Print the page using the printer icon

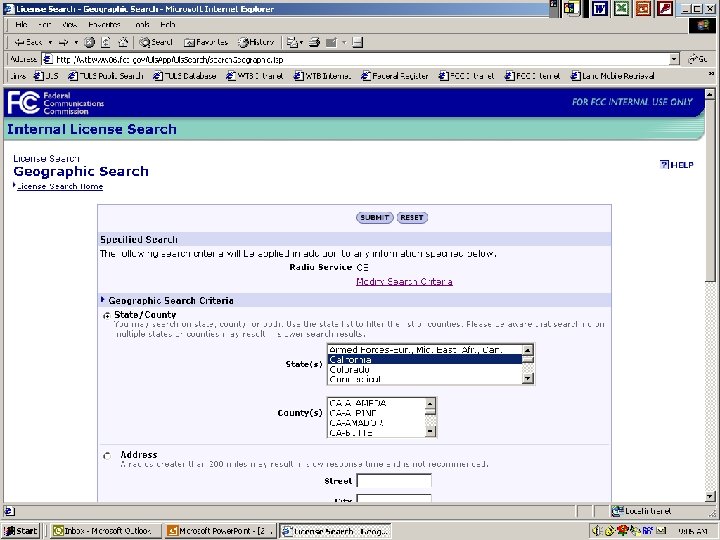(x=315, y=42)
